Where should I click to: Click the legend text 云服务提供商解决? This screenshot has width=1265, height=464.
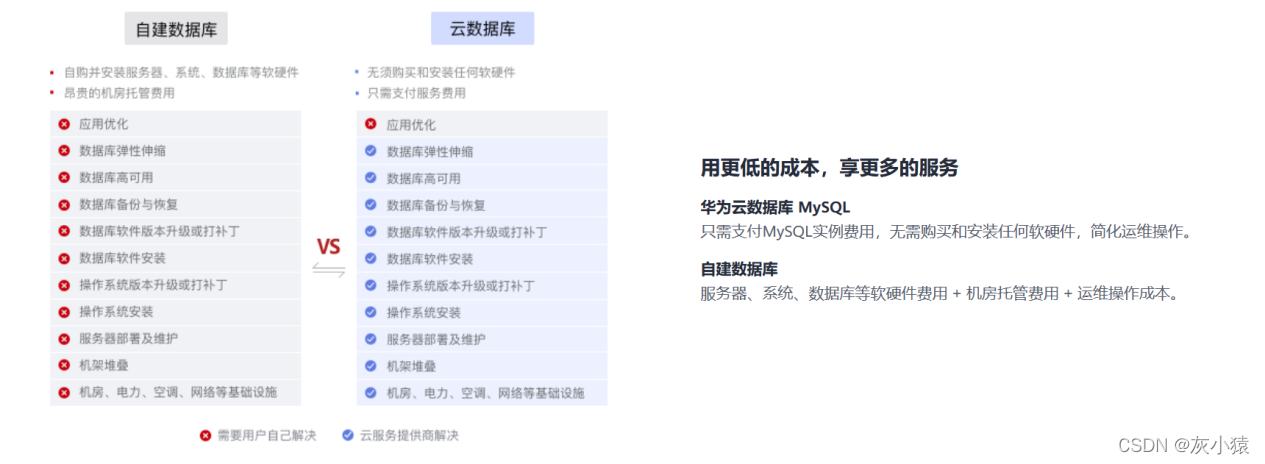click(x=409, y=435)
